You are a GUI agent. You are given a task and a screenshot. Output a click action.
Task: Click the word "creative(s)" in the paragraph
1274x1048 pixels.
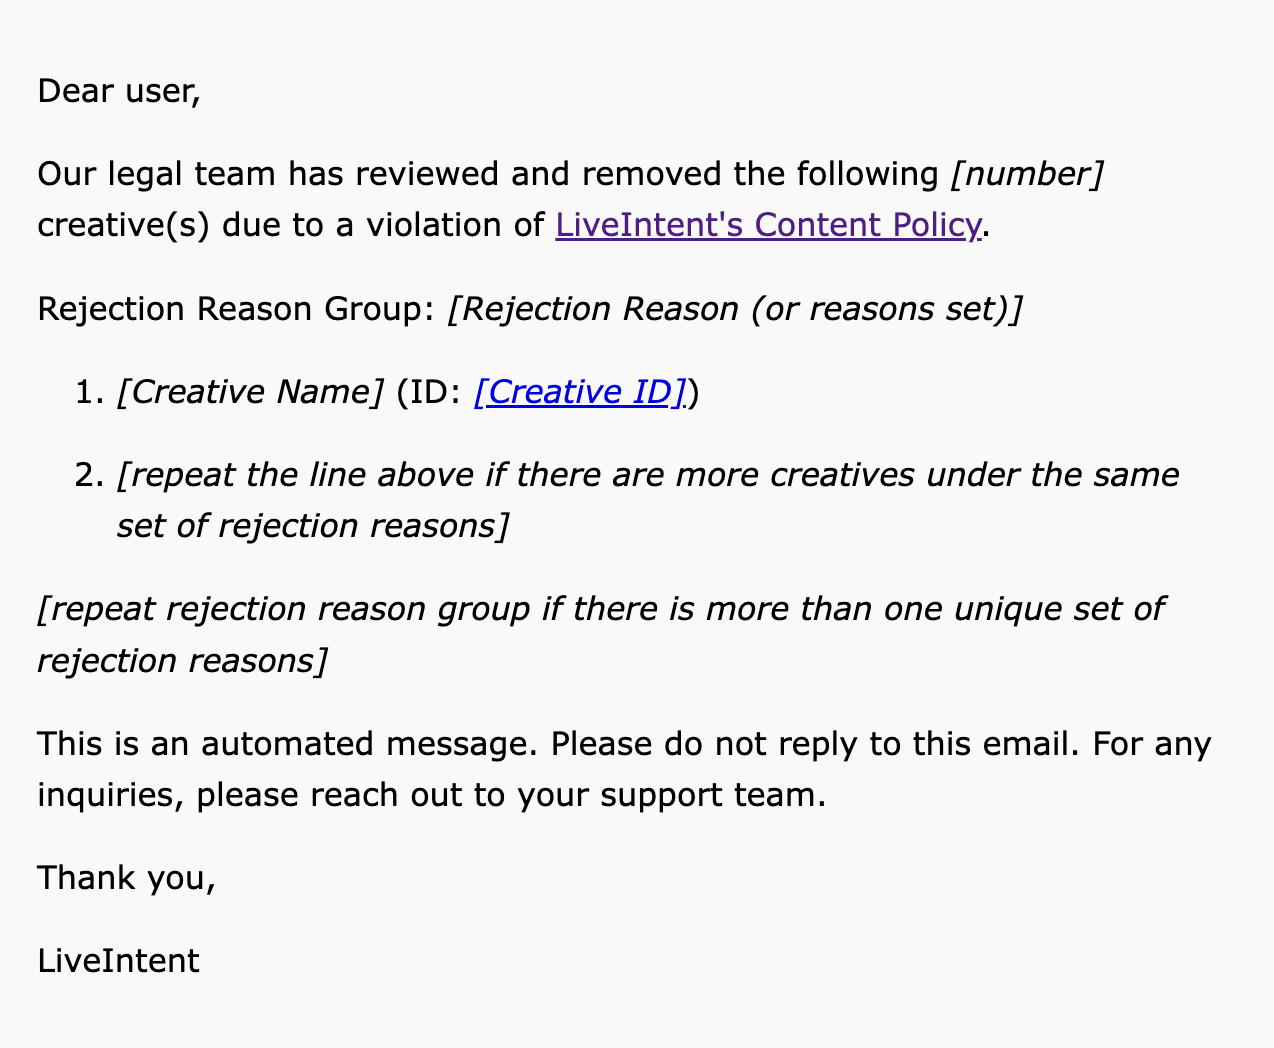[123, 225]
